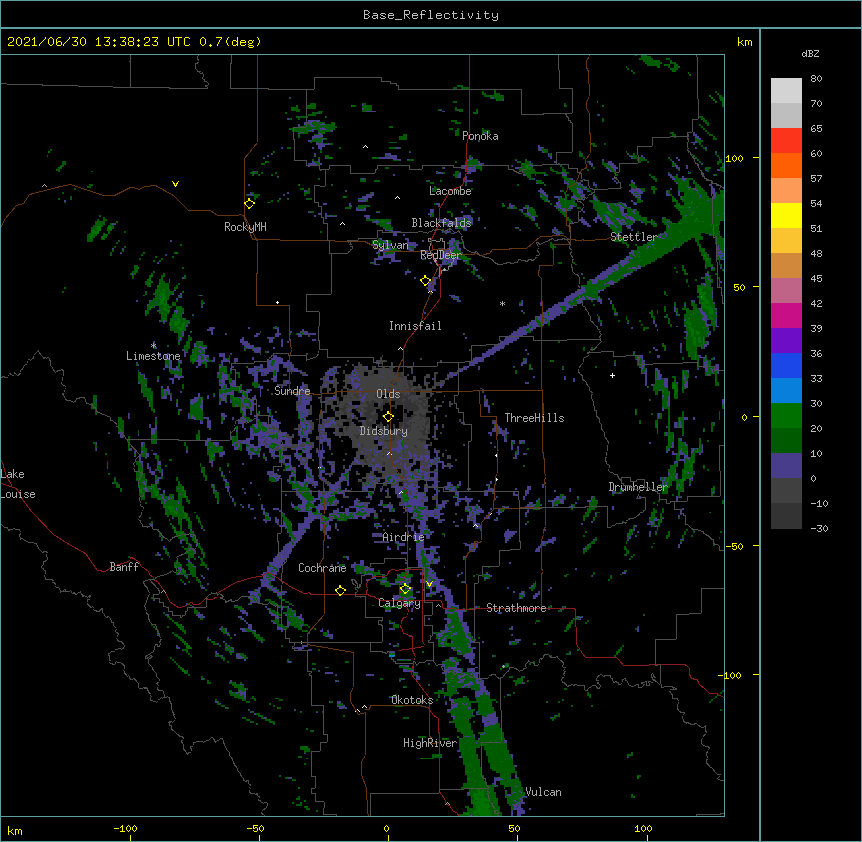Select the Blackfalds label
The image size is (862, 842).
pyautogui.click(x=441, y=223)
